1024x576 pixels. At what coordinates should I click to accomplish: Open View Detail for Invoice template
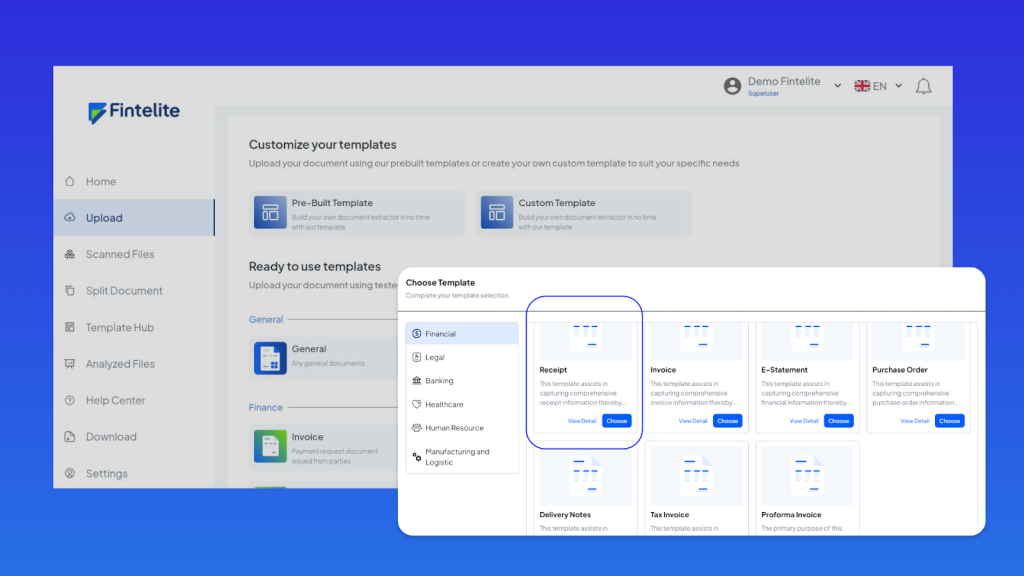coord(693,421)
